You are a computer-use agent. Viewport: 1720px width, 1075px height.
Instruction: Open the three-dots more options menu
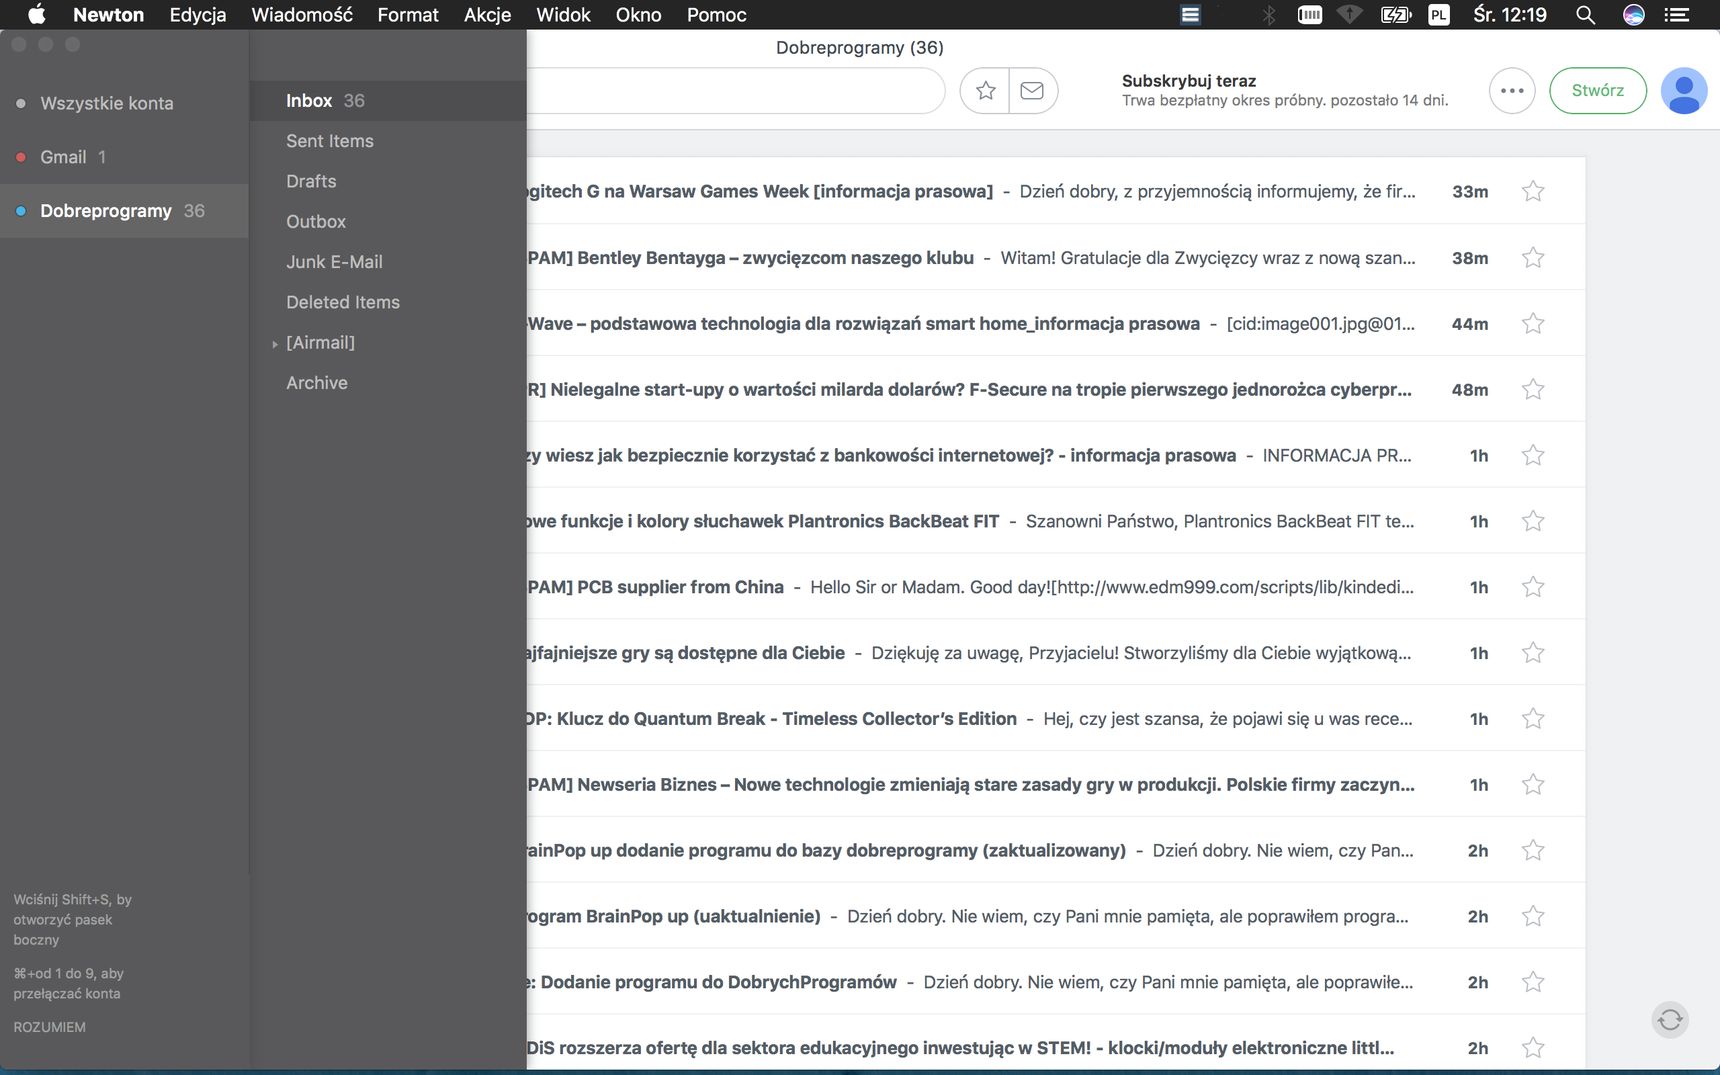[1512, 91]
